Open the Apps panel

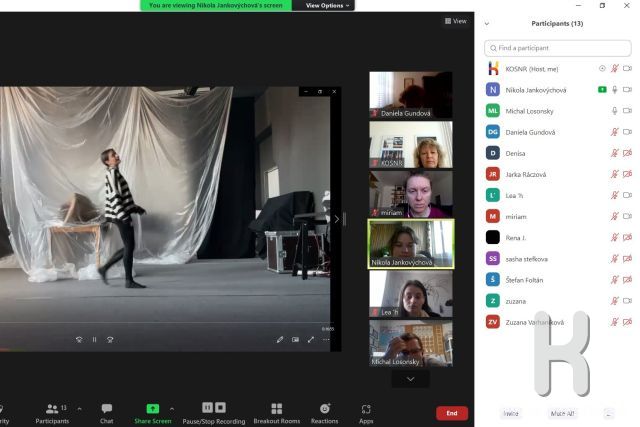pyautogui.click(x=366, y=412)
